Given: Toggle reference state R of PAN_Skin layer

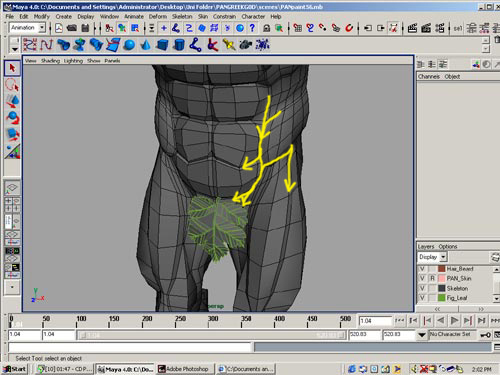Looking at the screenshot, I should pyautogui.click(x=432, y=278).
